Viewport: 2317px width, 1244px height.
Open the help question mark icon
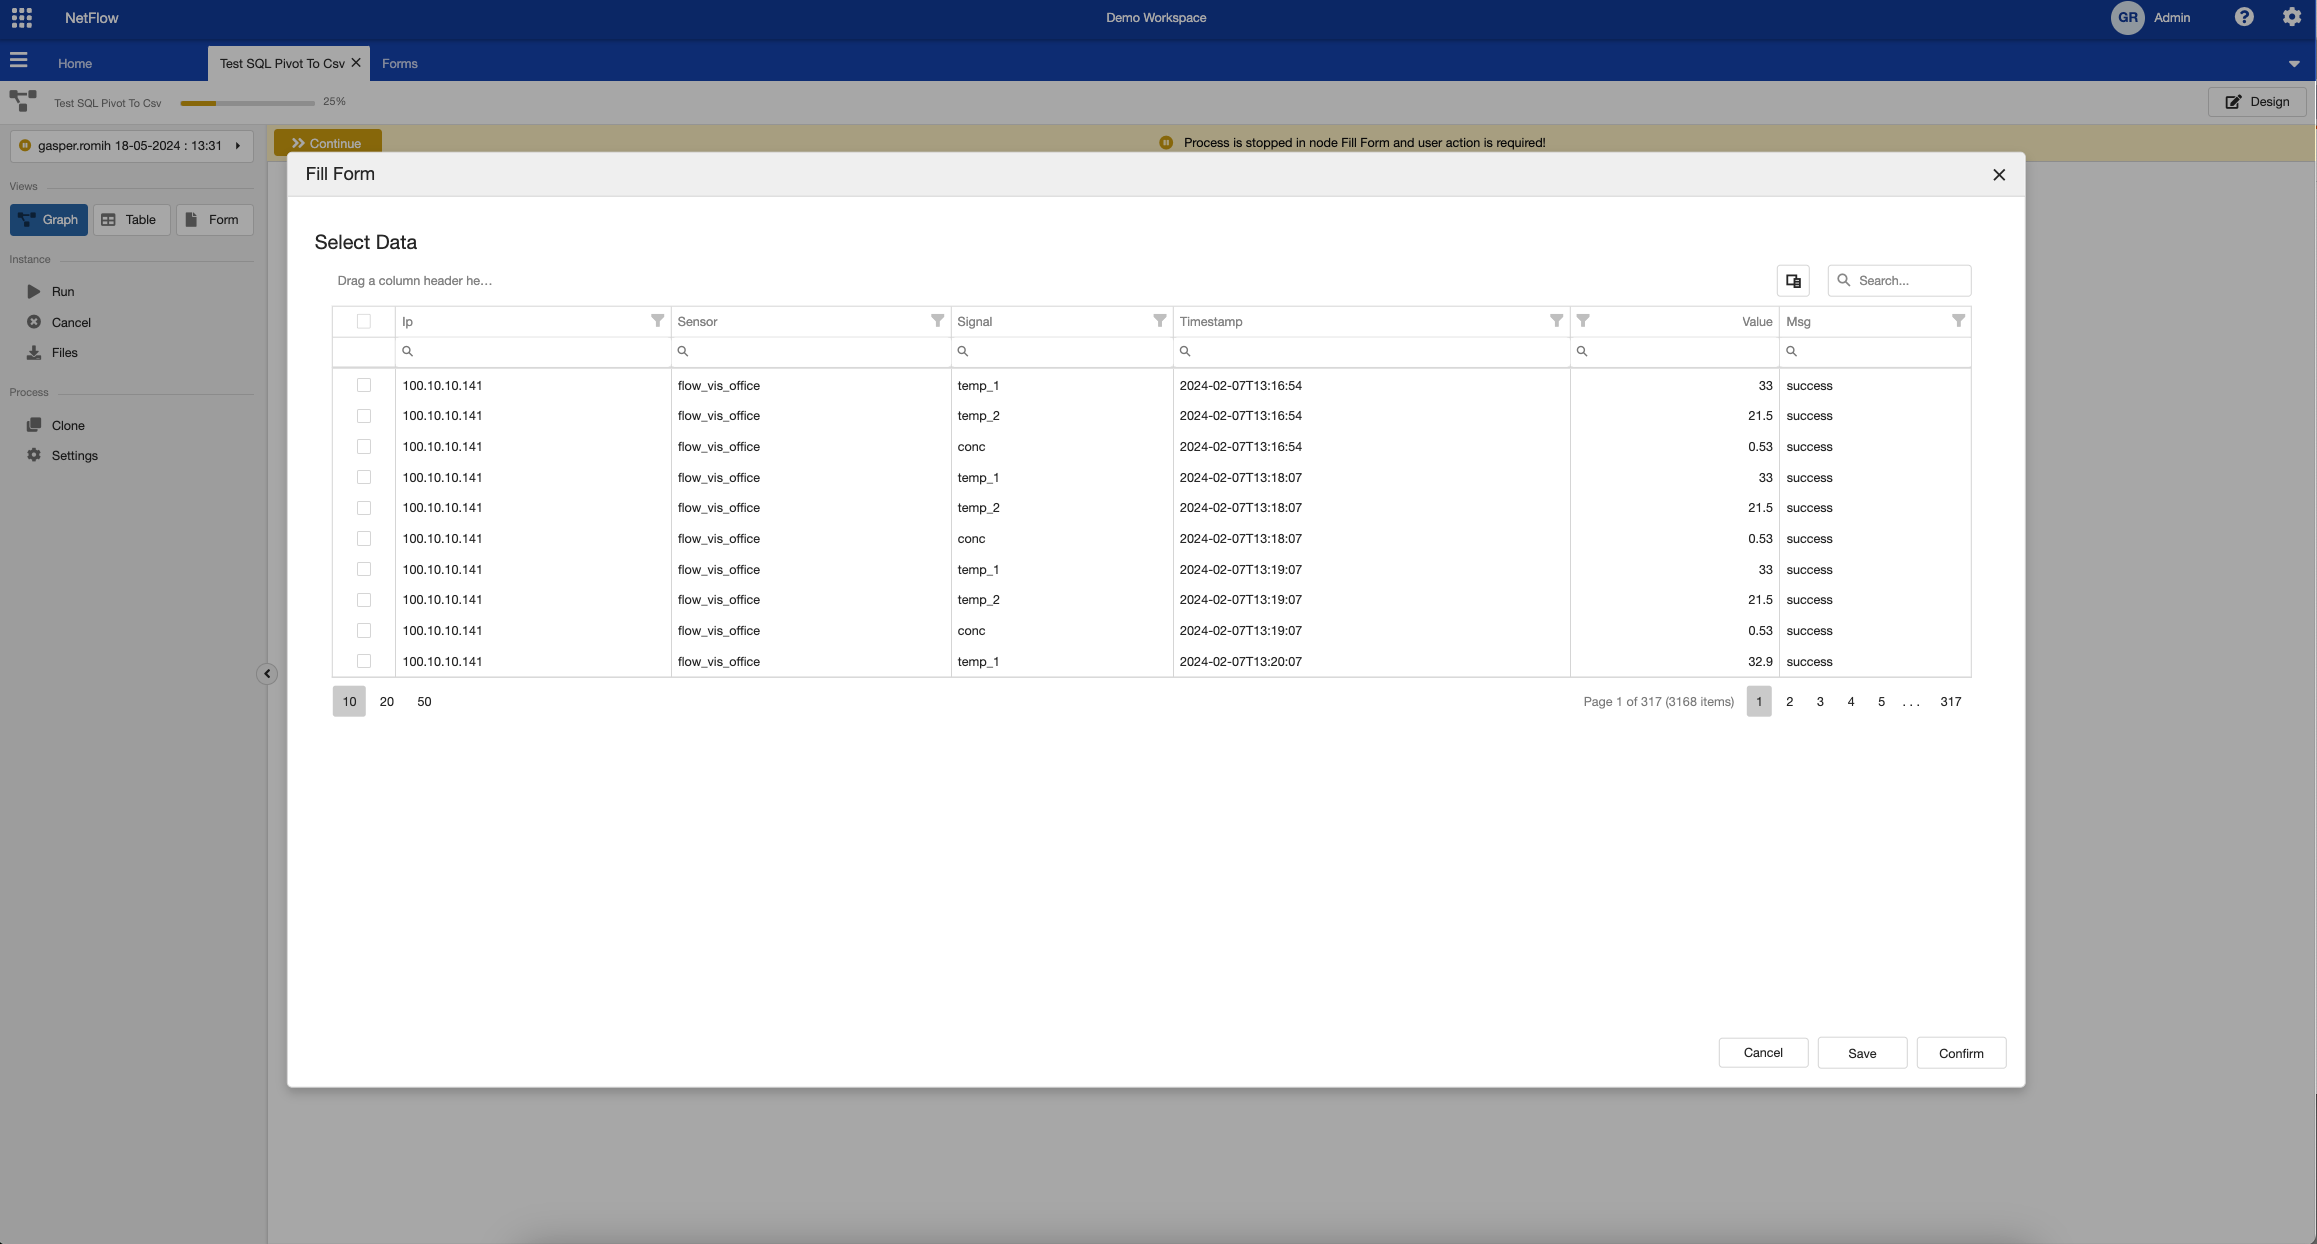tap(2244, 18)
